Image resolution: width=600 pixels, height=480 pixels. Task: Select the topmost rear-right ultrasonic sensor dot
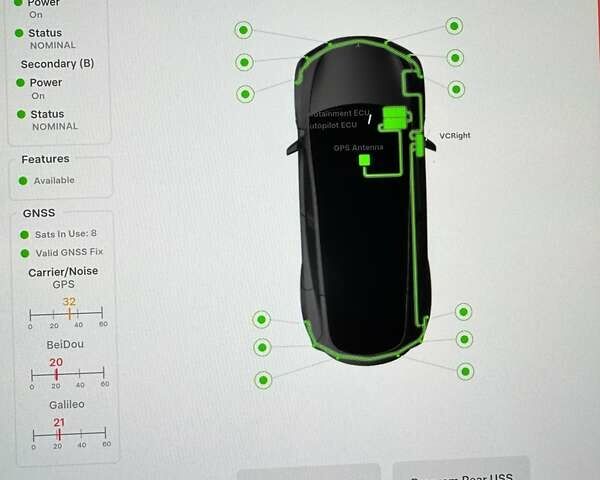pos(463,312)
